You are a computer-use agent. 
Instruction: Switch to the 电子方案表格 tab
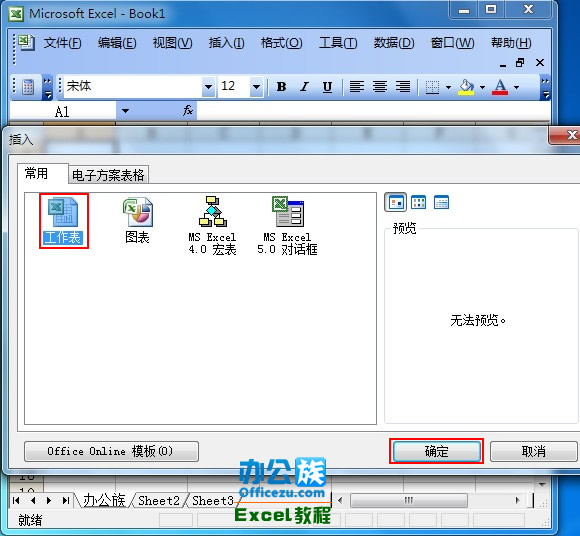point(108,175)
